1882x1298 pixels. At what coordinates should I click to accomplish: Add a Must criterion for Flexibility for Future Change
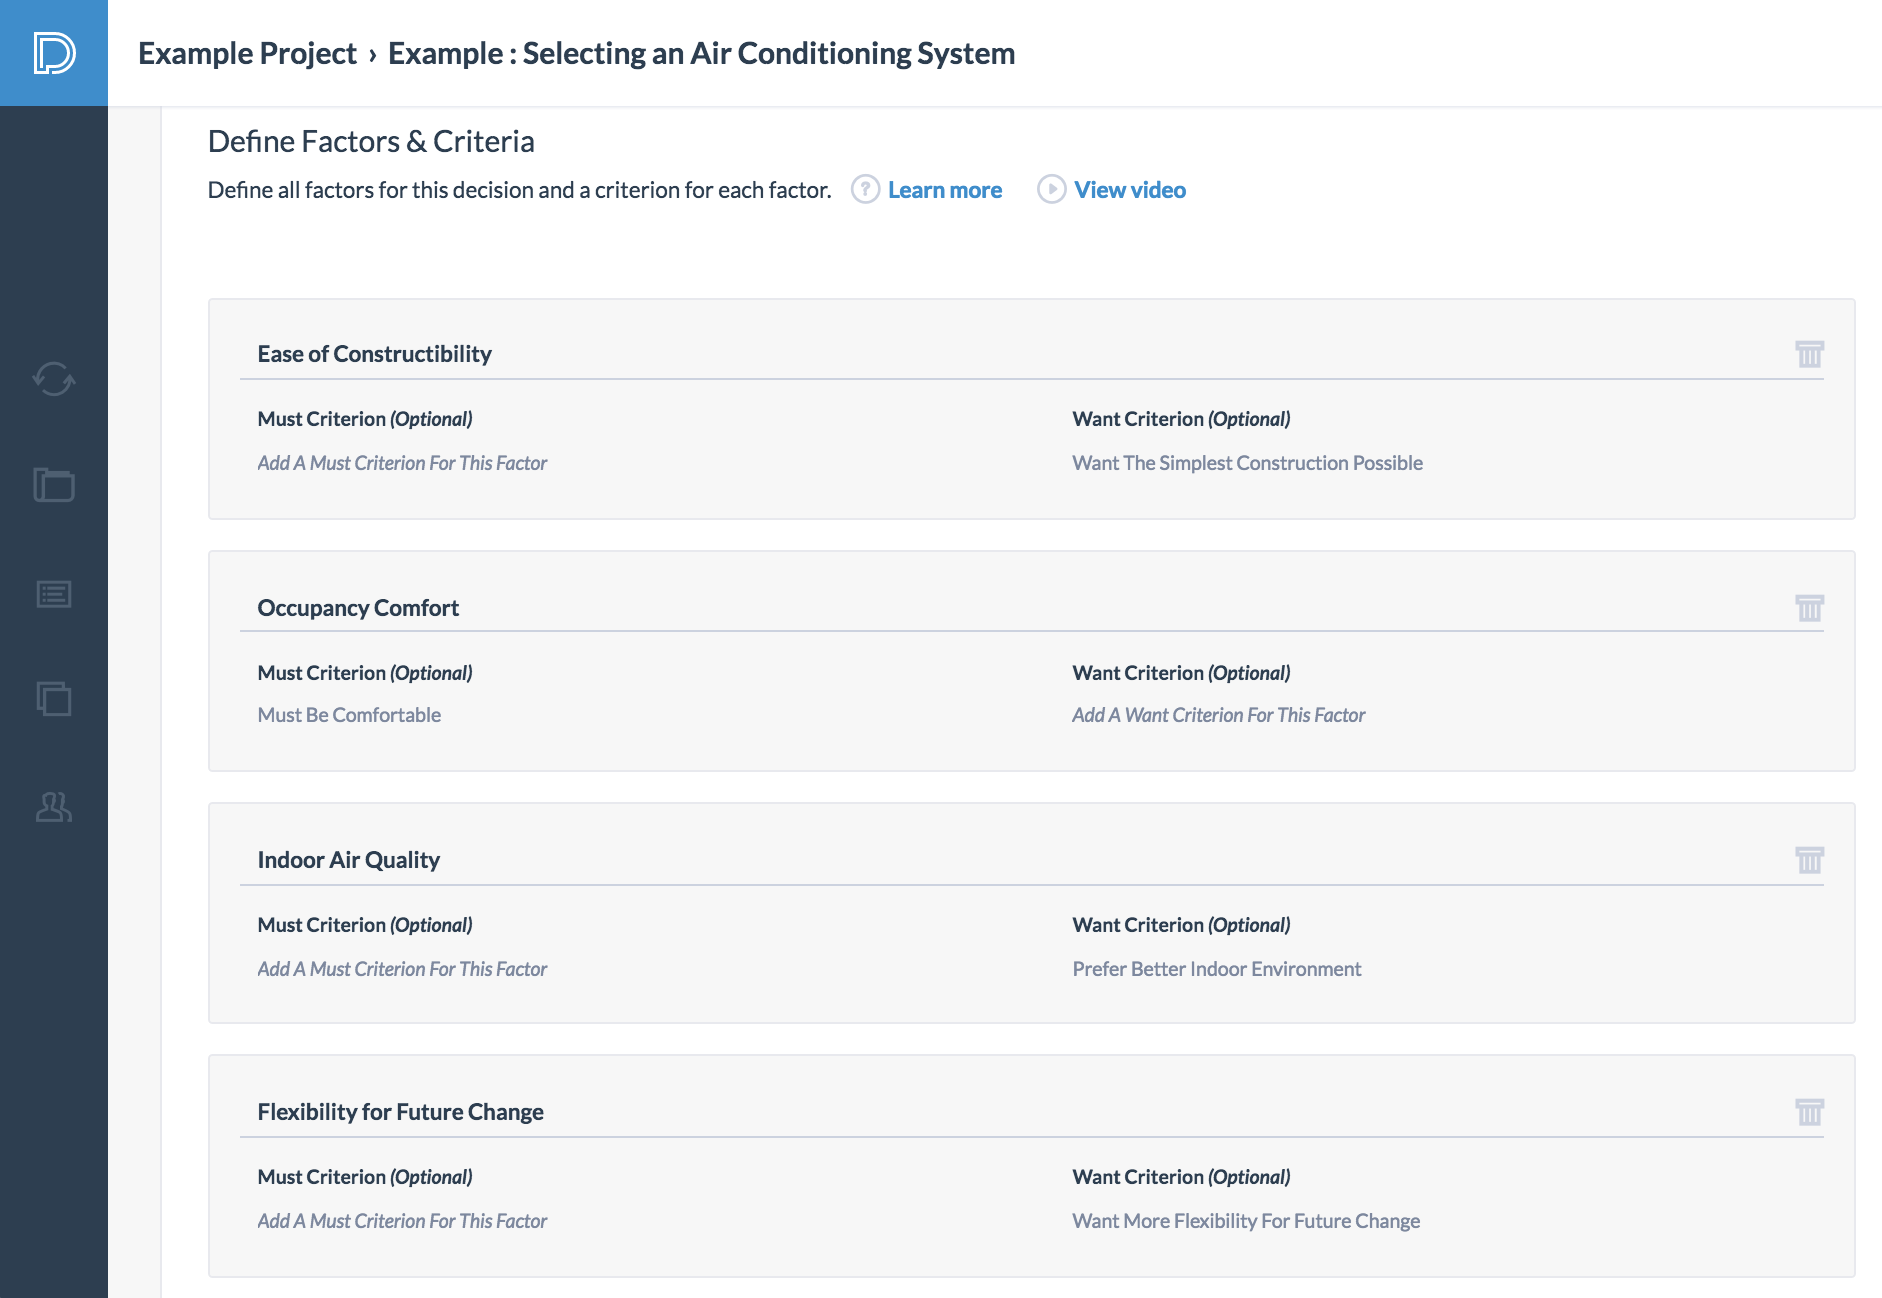tap(402, 1221)
